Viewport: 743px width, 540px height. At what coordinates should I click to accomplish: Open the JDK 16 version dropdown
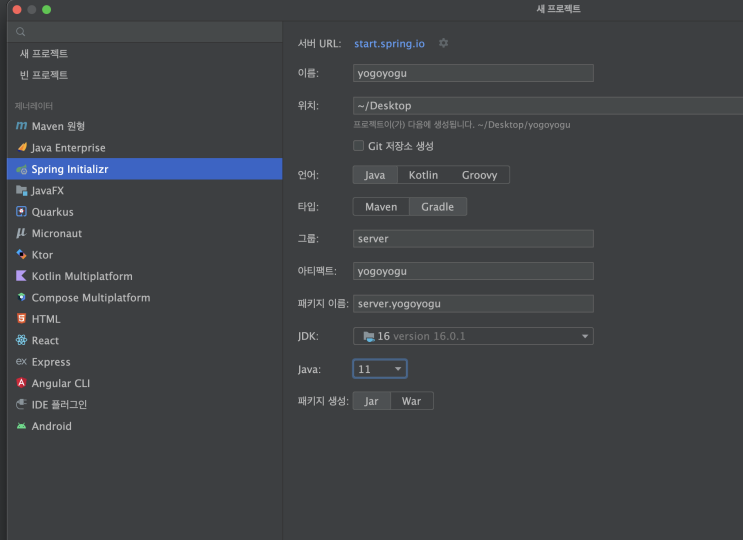(x=473, y=336)
